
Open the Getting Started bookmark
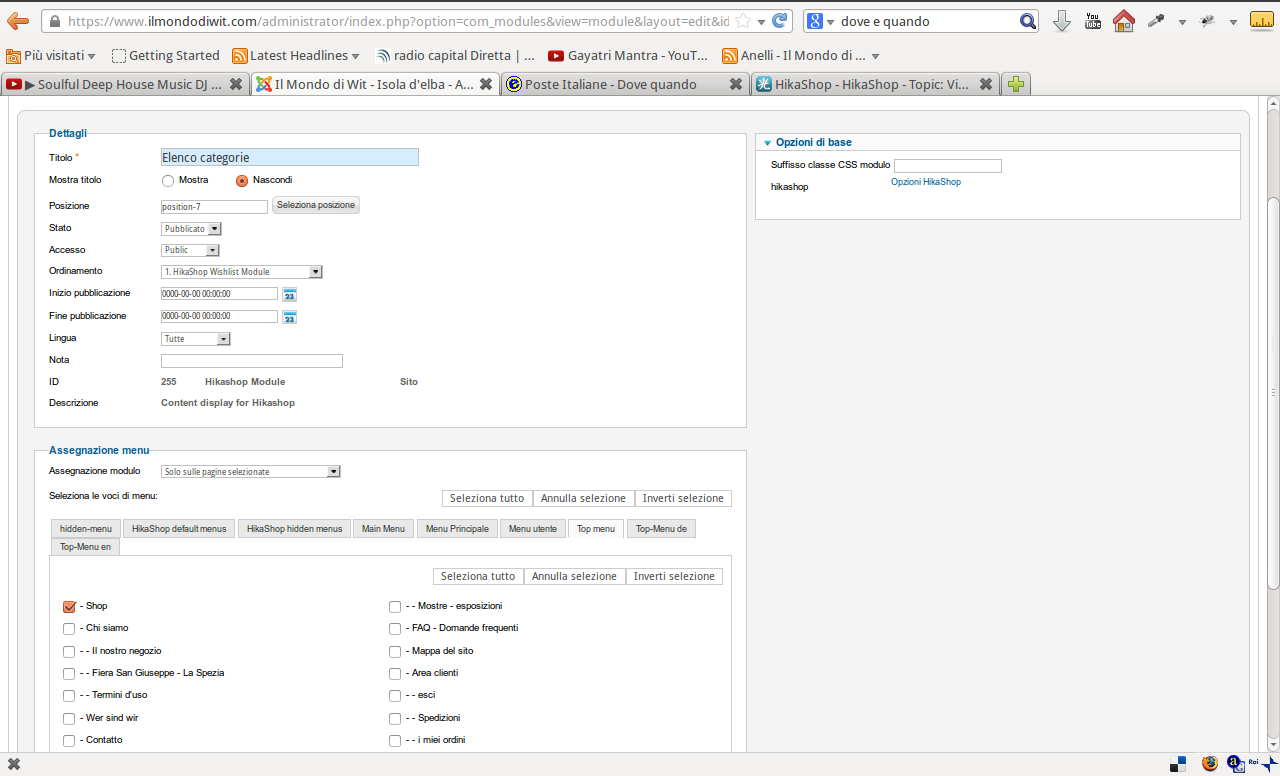pyautogui.click(x=165, y=56)
